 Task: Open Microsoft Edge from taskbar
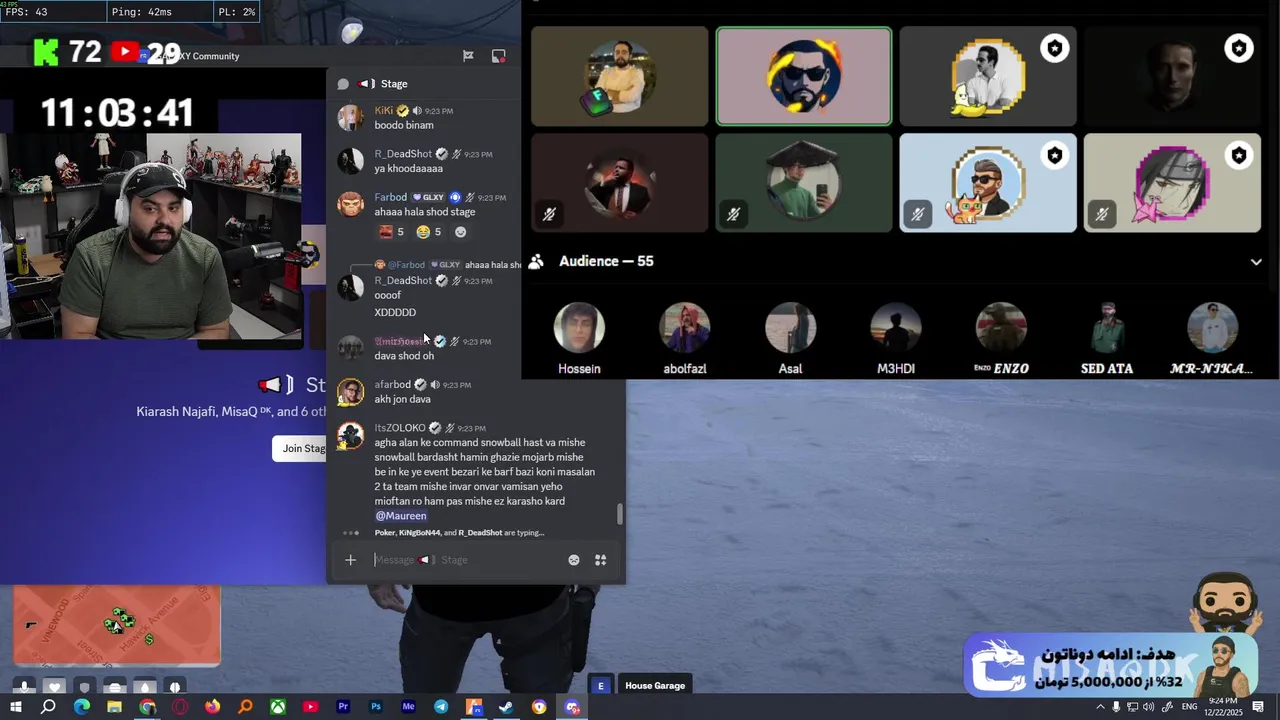pos(82,707)
